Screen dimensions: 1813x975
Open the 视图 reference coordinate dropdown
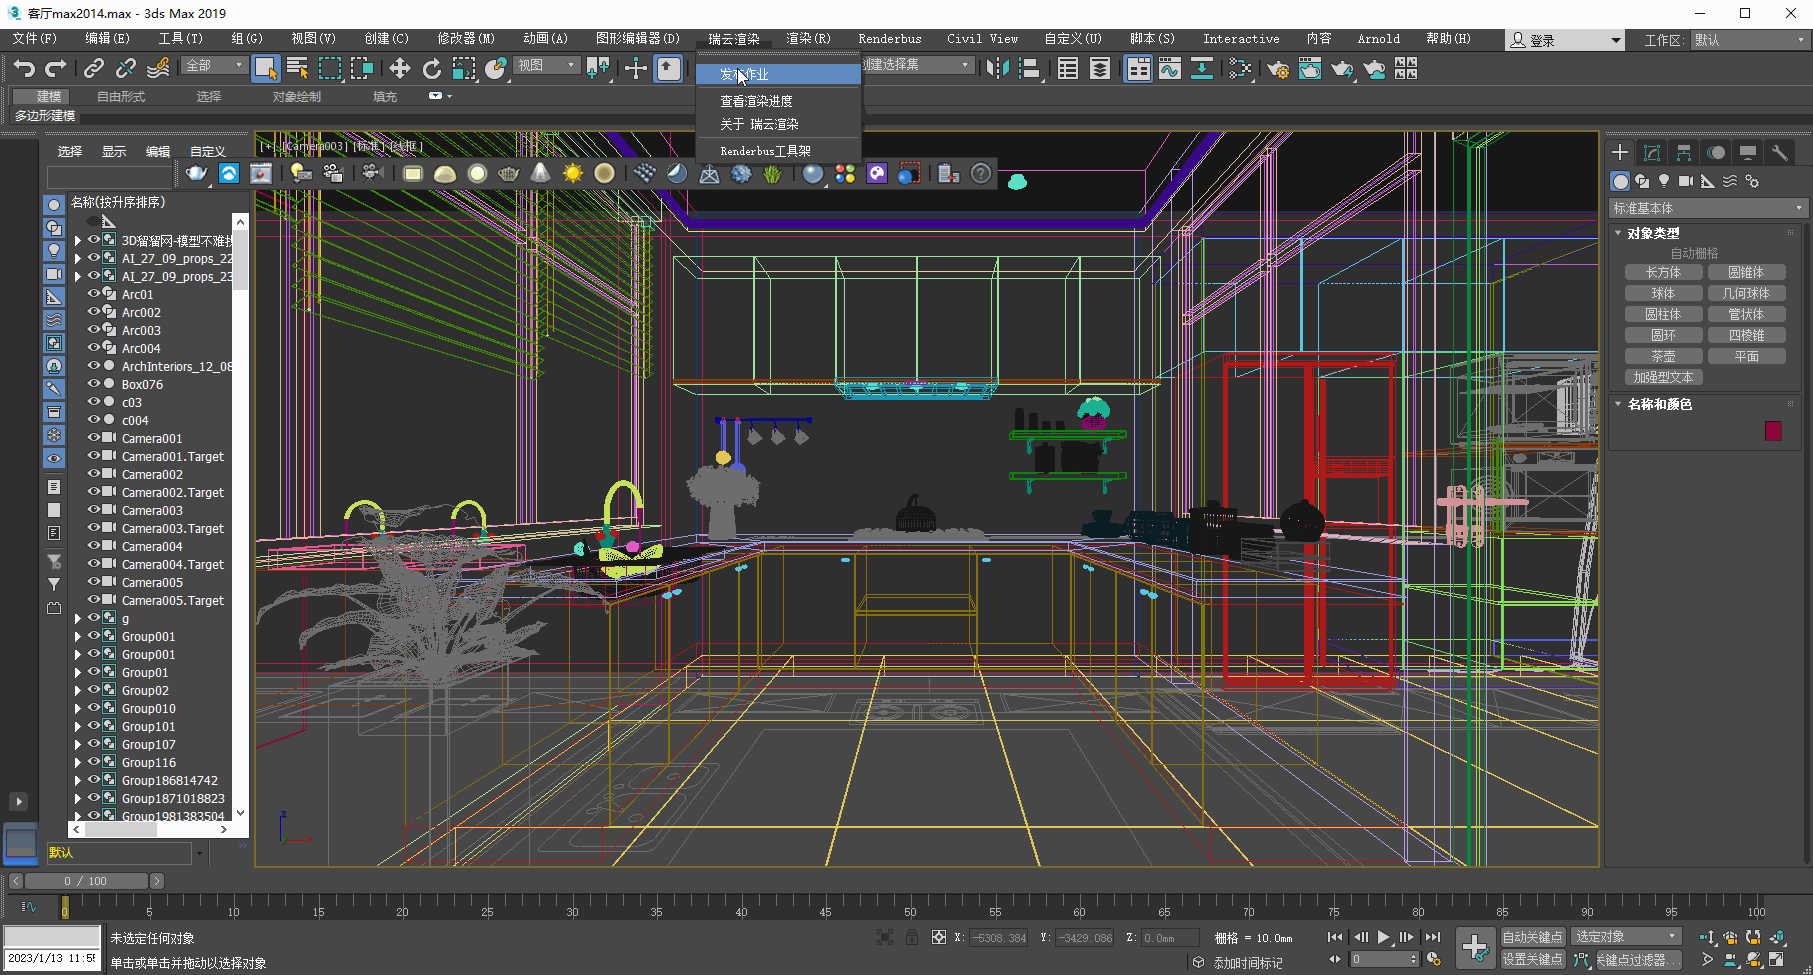(x=546, y=65)
